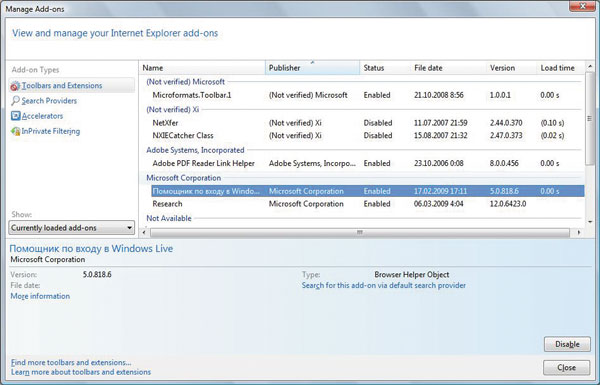The height and width of the screenshot is (385, 600).
Task: Click (Not verified) Microsoft group header
Action: tap(186, 82)
